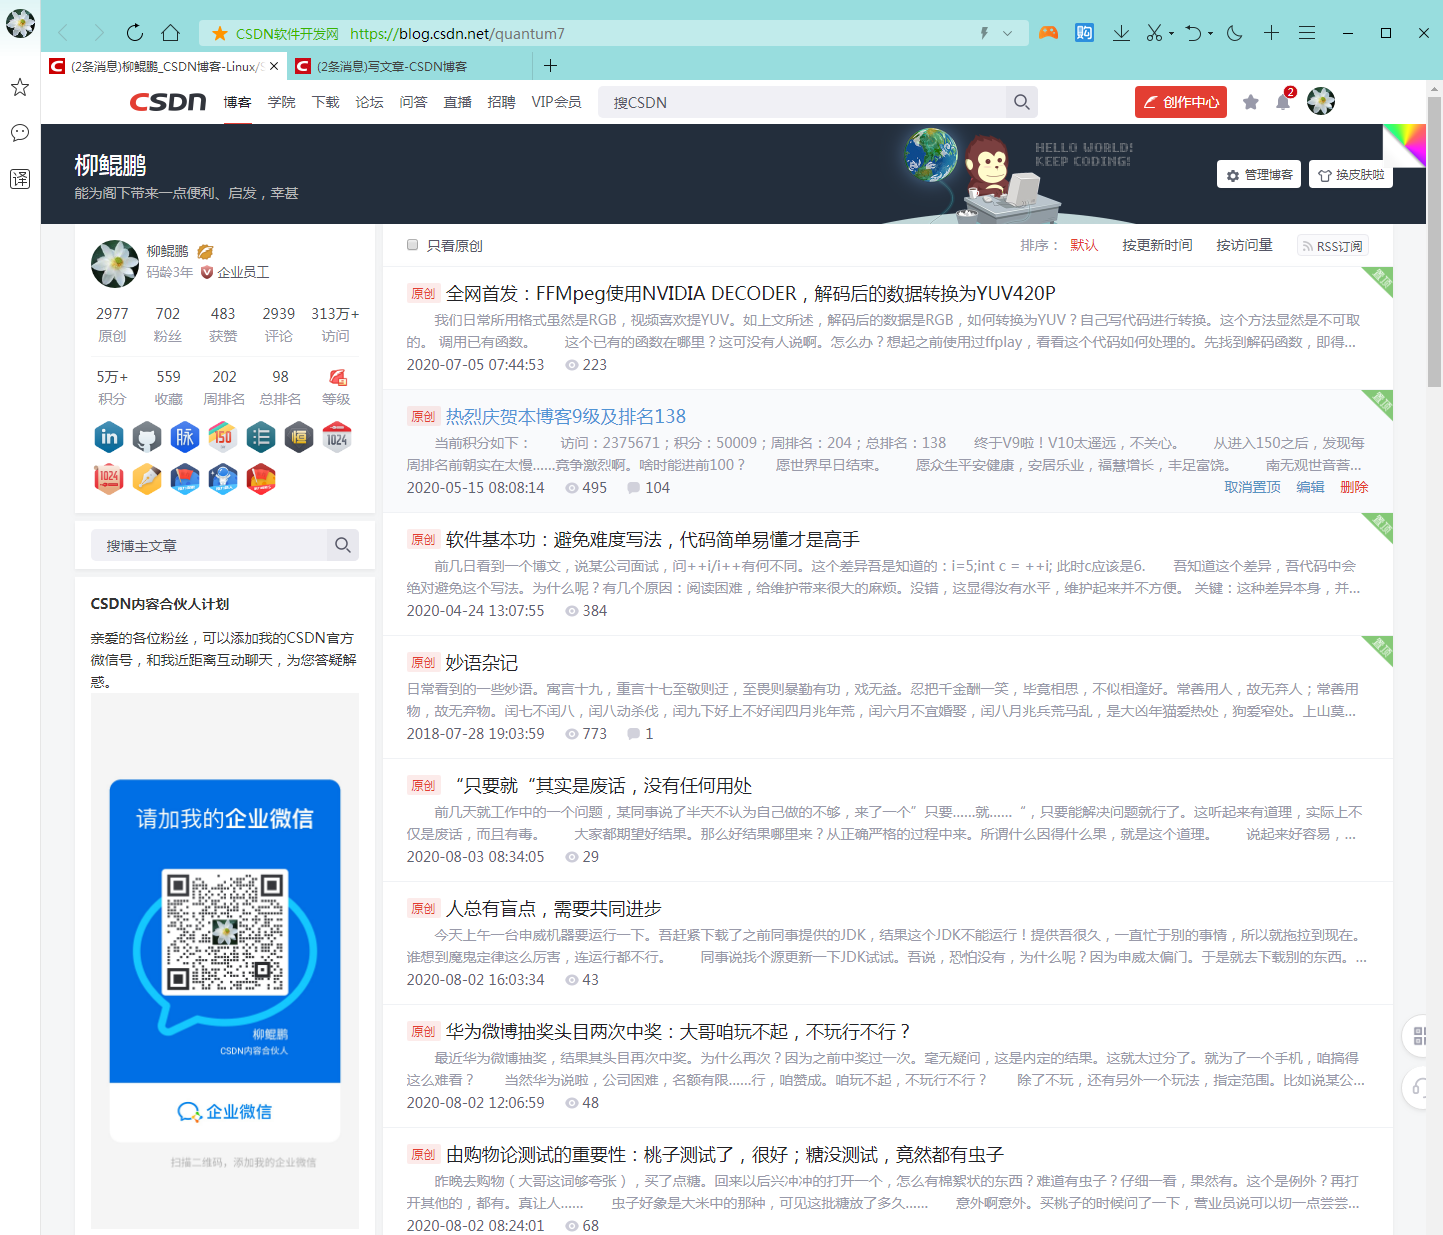The height and width of the screenshot is (1235, 1443).
Task: Open the 下载 nav menu item
Action: [326, 102]
